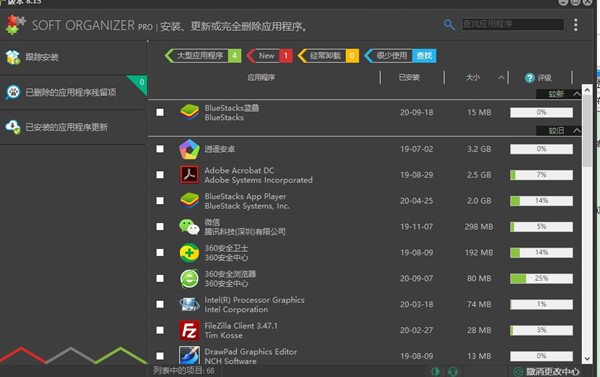Click the DrawPad Graphics Editor checkbox

point(160,356)
